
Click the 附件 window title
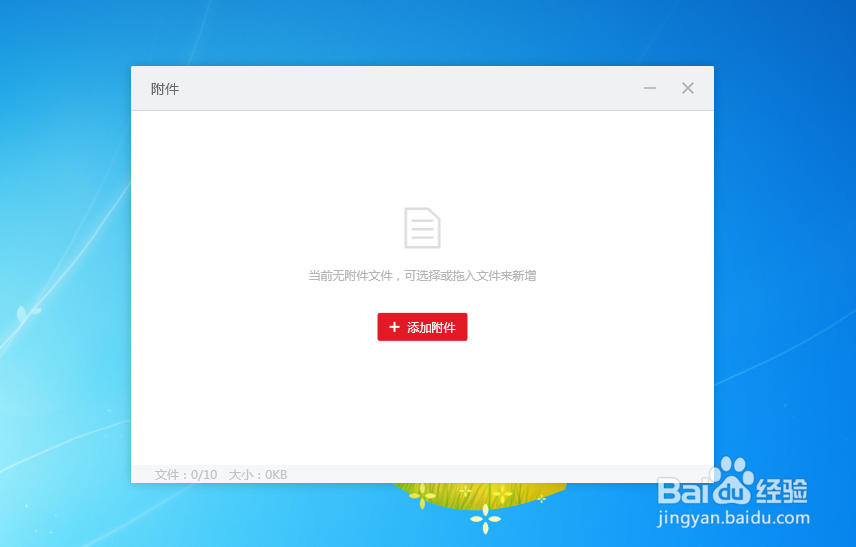coord(165,89)
